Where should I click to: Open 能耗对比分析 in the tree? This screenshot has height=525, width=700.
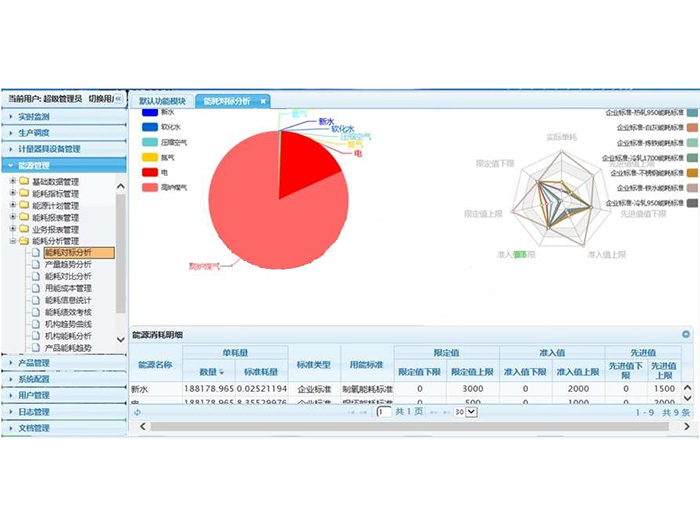pos(68,276)
